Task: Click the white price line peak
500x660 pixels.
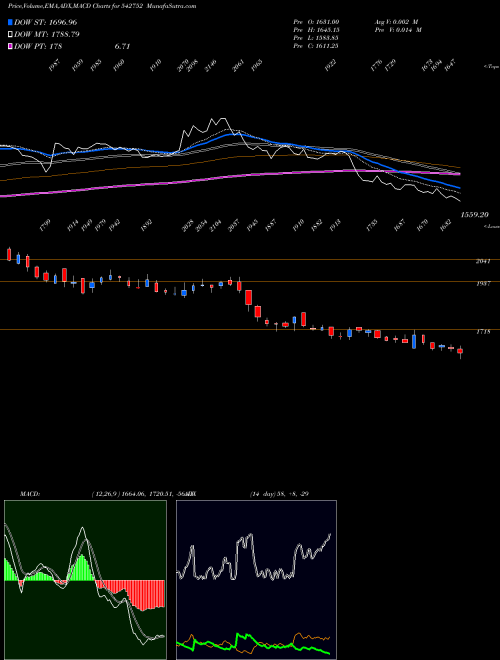Action: click(x=223, y=119)
